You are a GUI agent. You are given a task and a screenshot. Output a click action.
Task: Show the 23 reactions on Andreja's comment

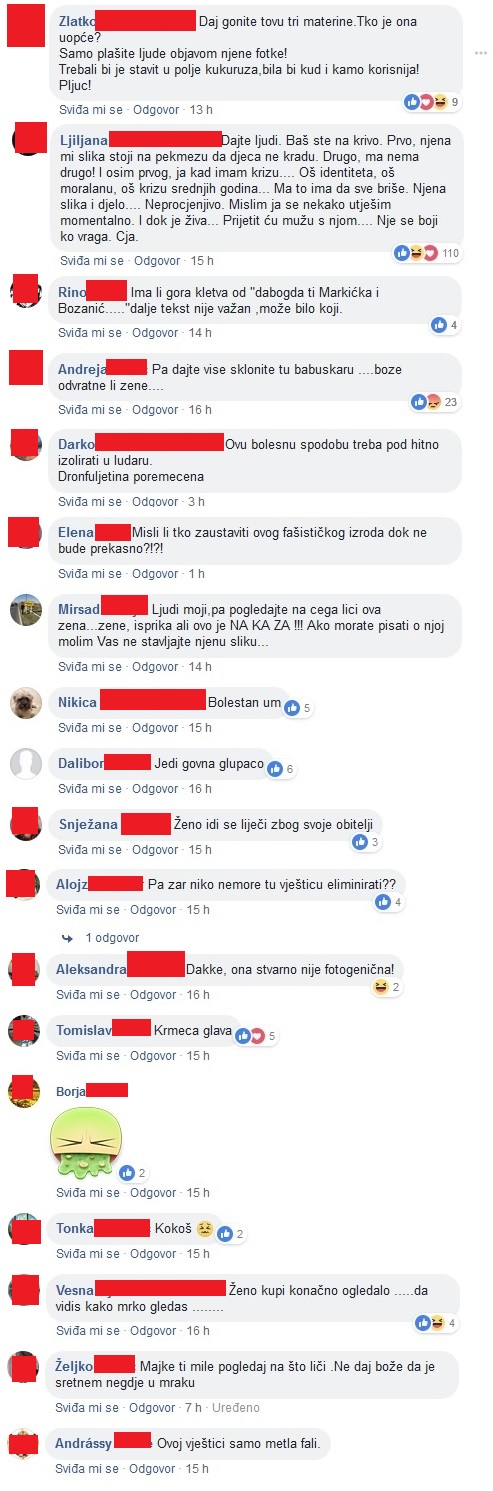point(436,402)
